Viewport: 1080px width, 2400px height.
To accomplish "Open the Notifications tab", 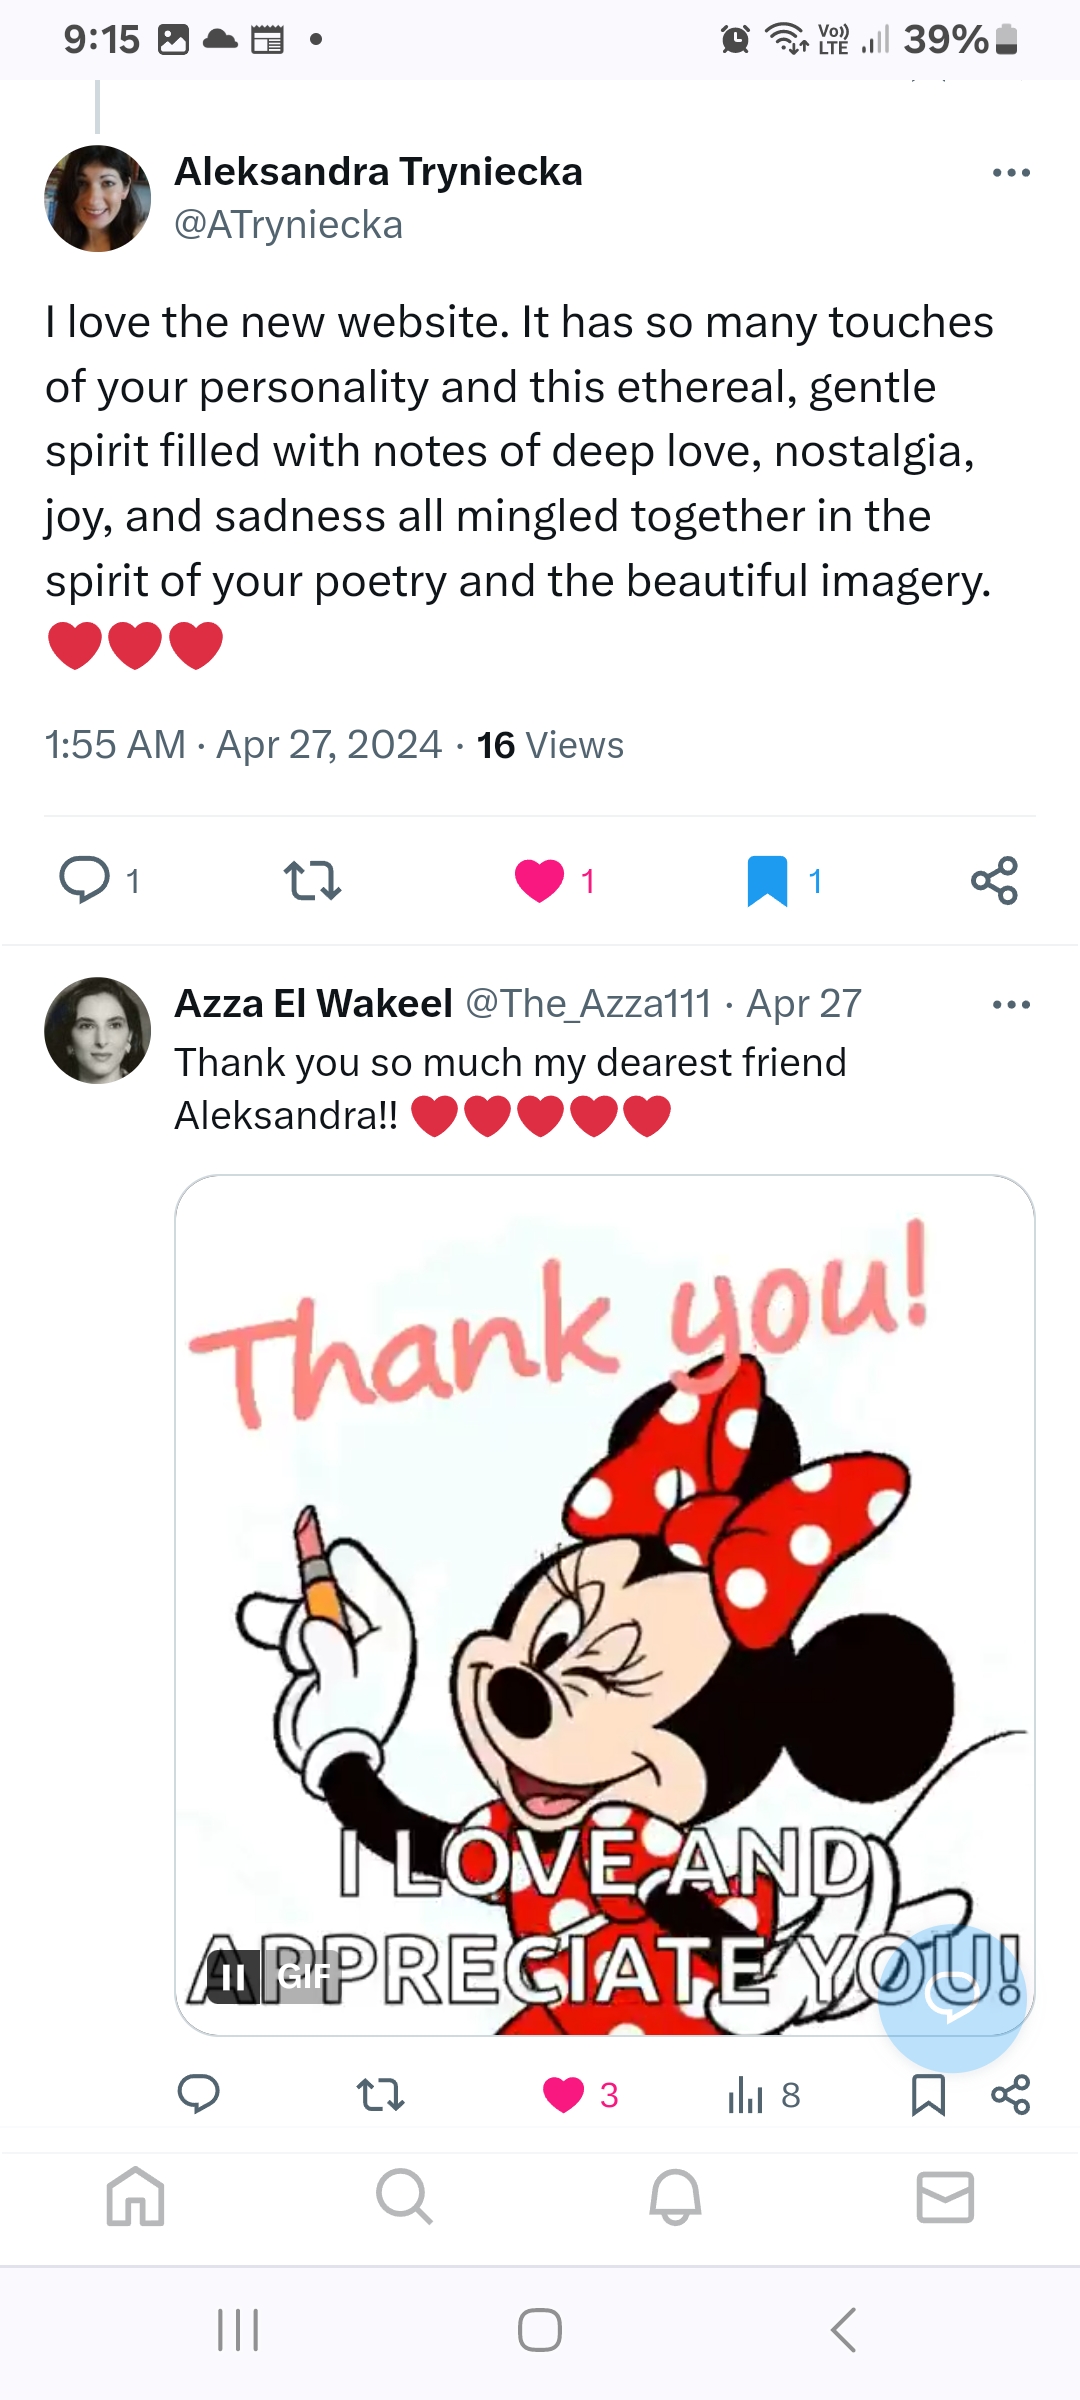I will (x=675, y=2196).
